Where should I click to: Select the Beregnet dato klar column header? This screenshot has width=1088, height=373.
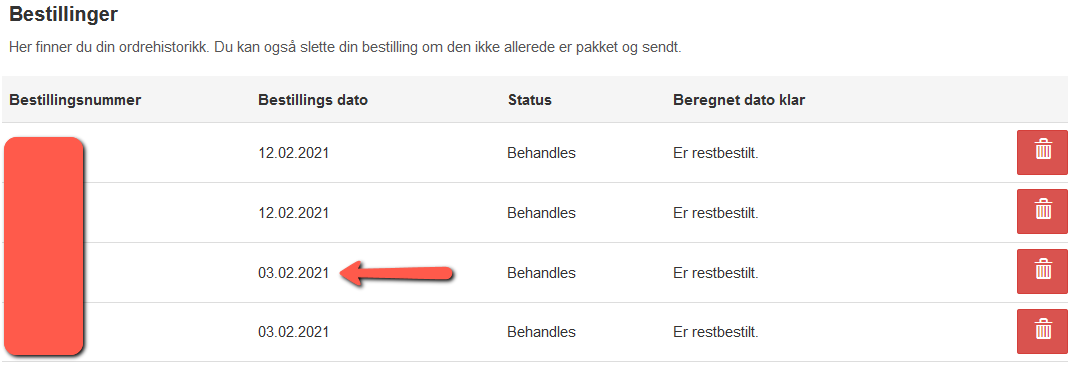tap(739, 100)
